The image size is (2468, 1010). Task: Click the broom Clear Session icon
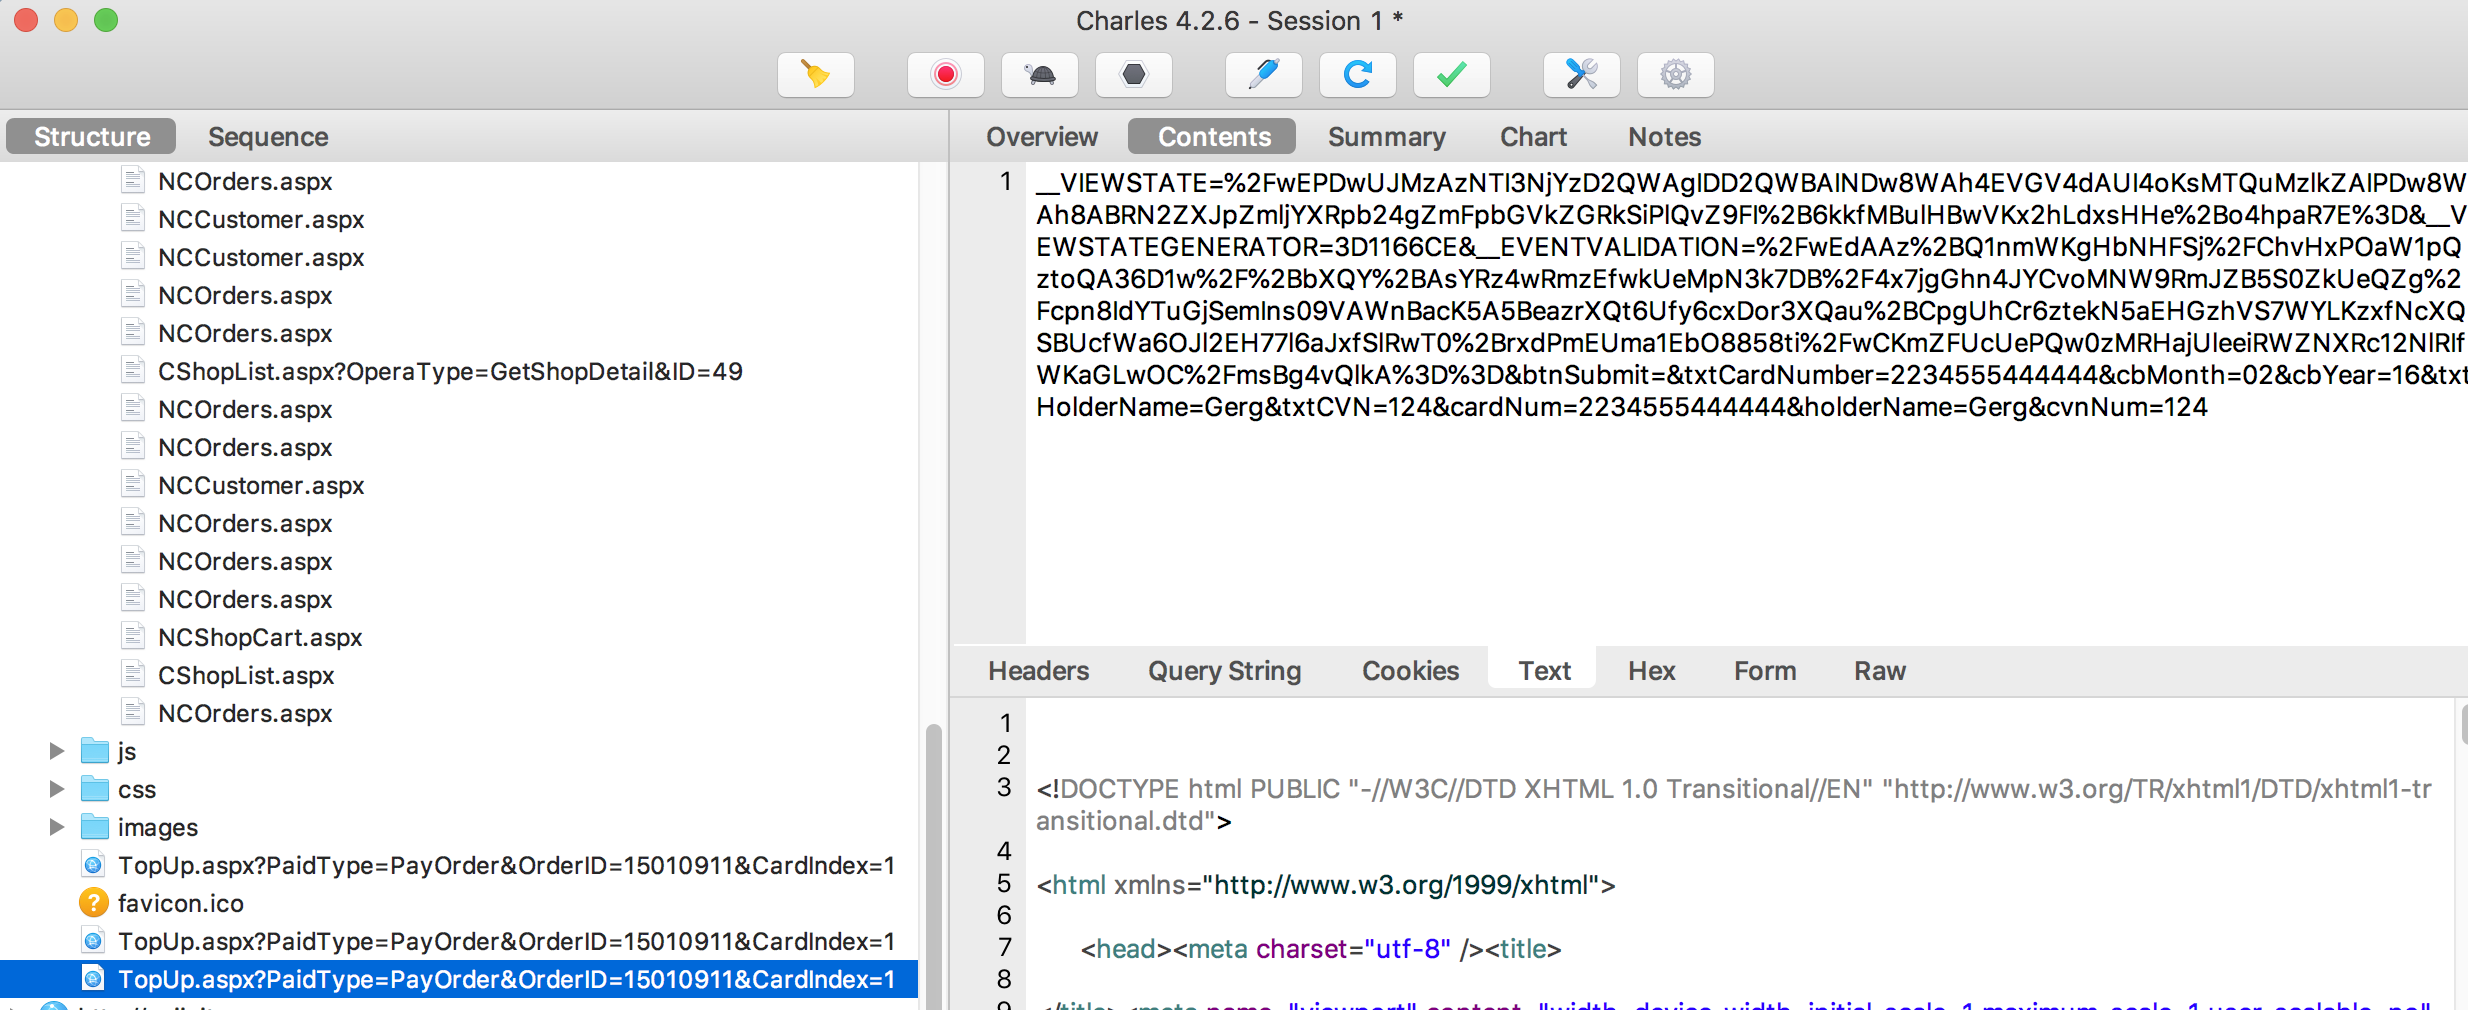click(x=815, y=75)
